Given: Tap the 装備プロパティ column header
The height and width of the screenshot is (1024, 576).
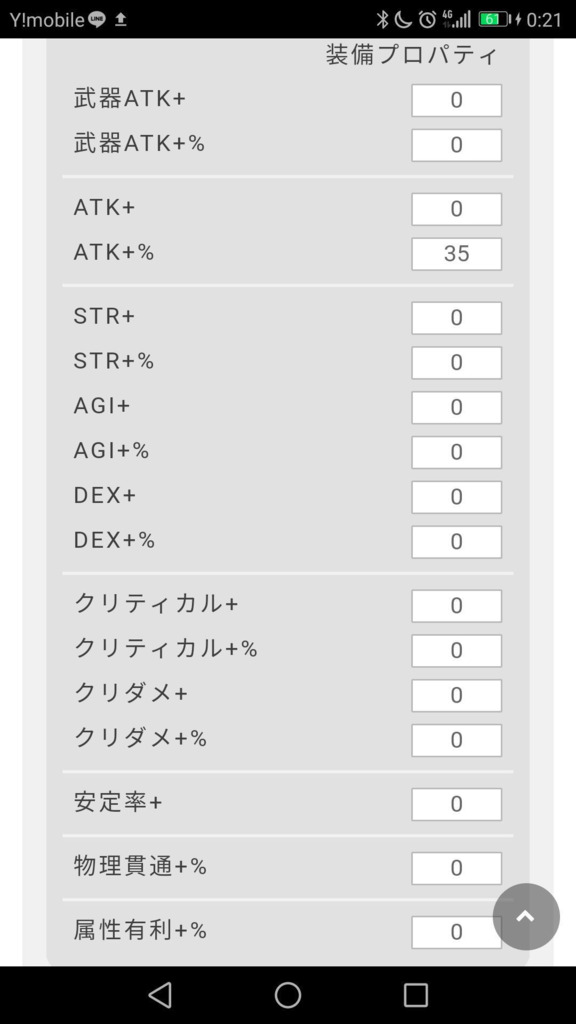Looking at the screenshot, I should (411, 56).
